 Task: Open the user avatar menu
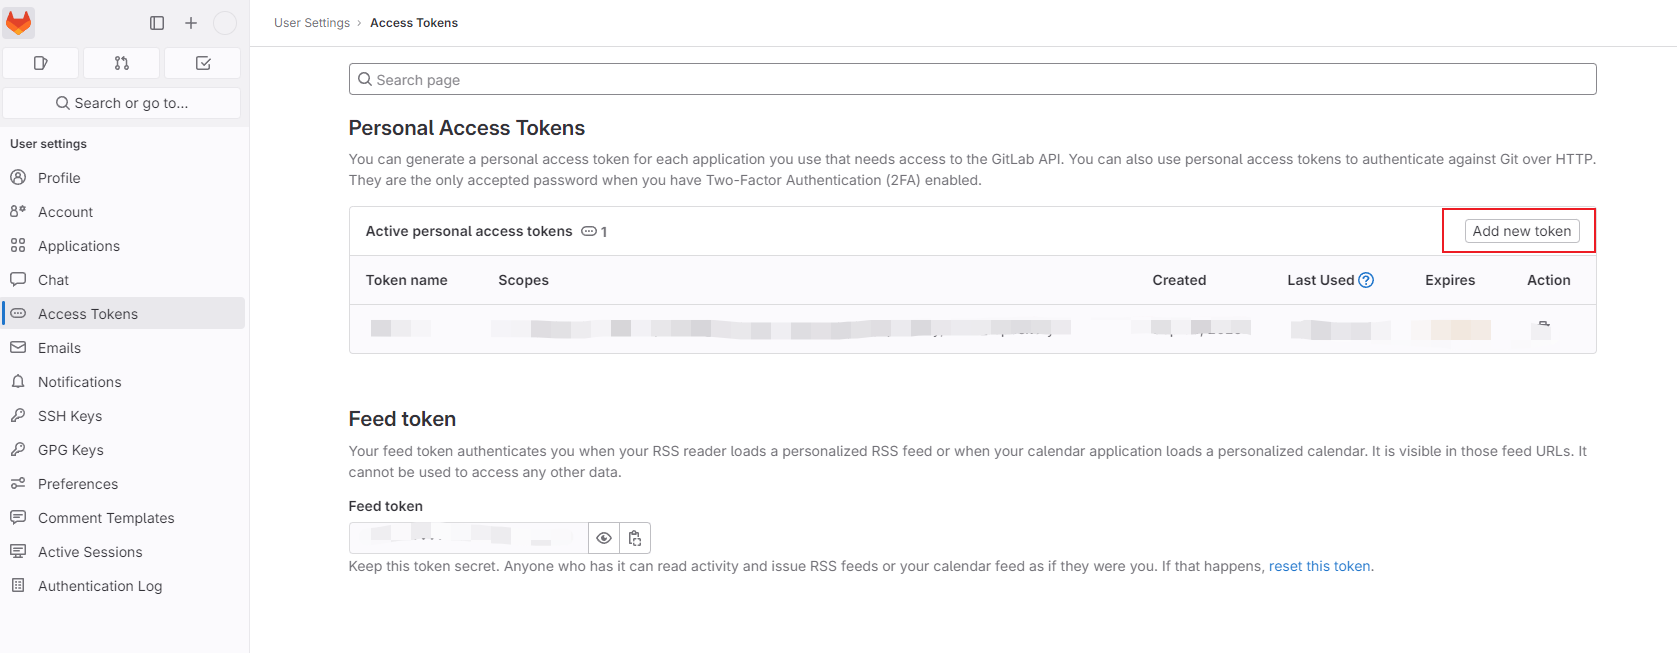tap(225, 22)
